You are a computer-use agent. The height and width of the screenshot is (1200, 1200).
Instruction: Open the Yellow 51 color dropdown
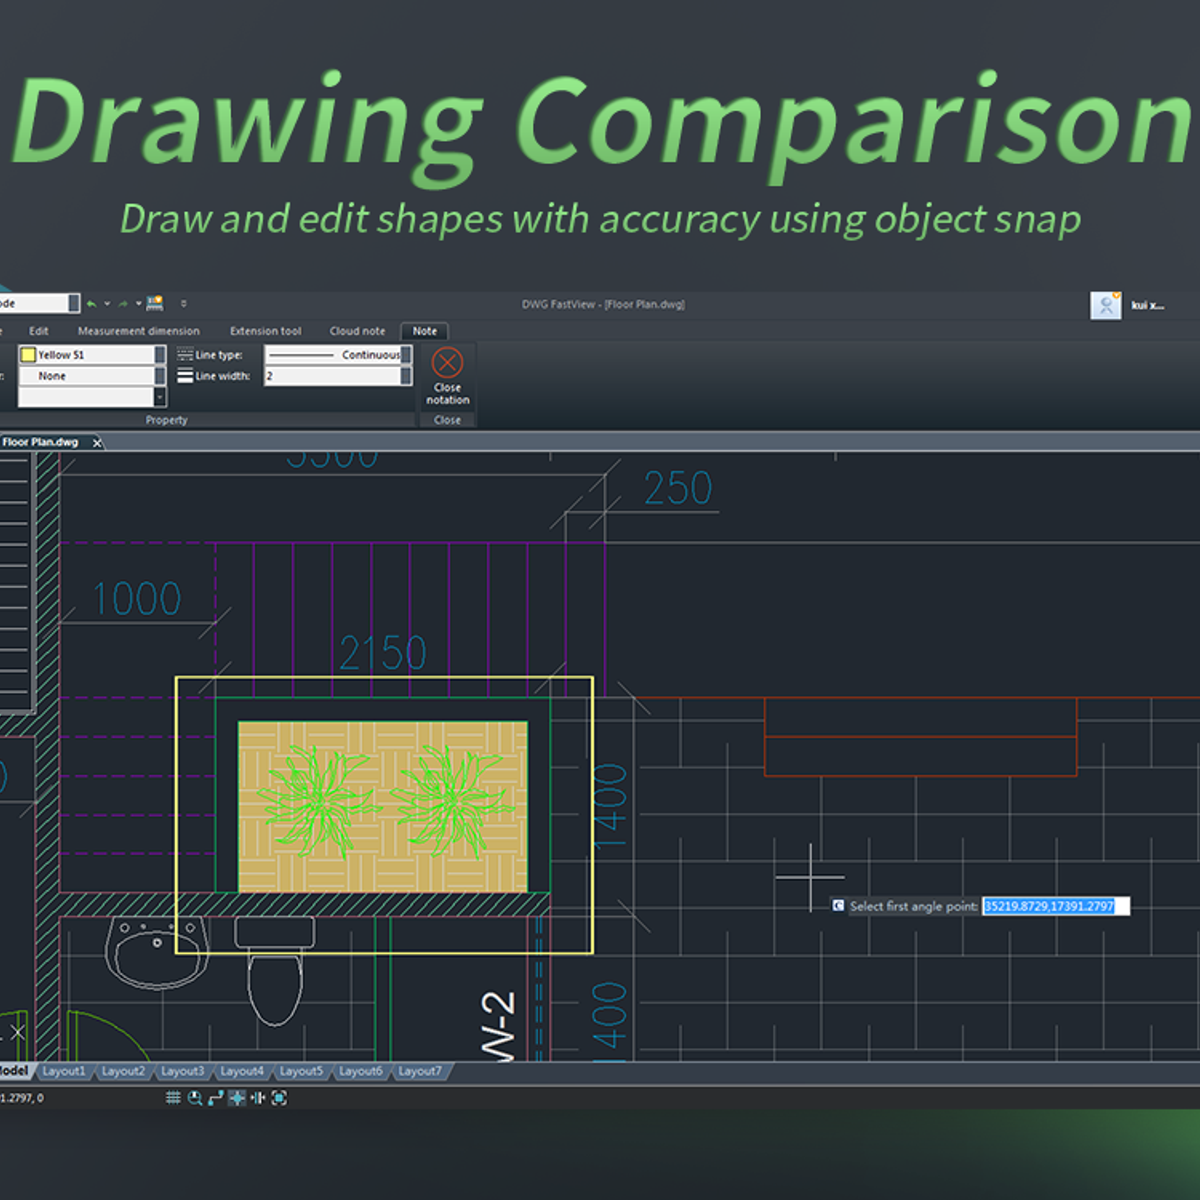tap(159, 355)
